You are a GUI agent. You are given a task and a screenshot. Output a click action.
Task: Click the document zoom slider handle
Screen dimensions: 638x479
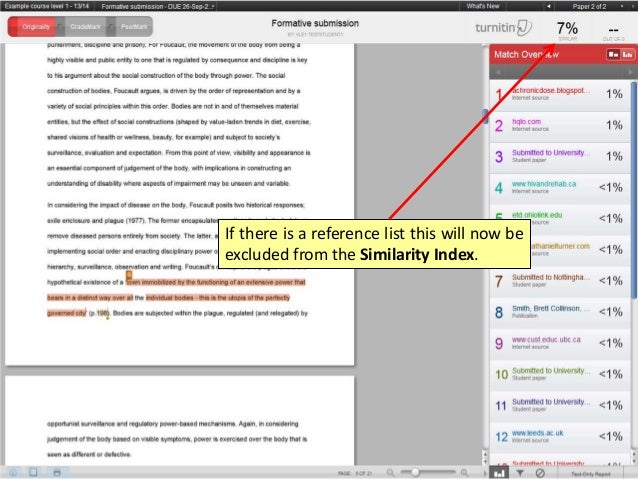pos(415,472)
